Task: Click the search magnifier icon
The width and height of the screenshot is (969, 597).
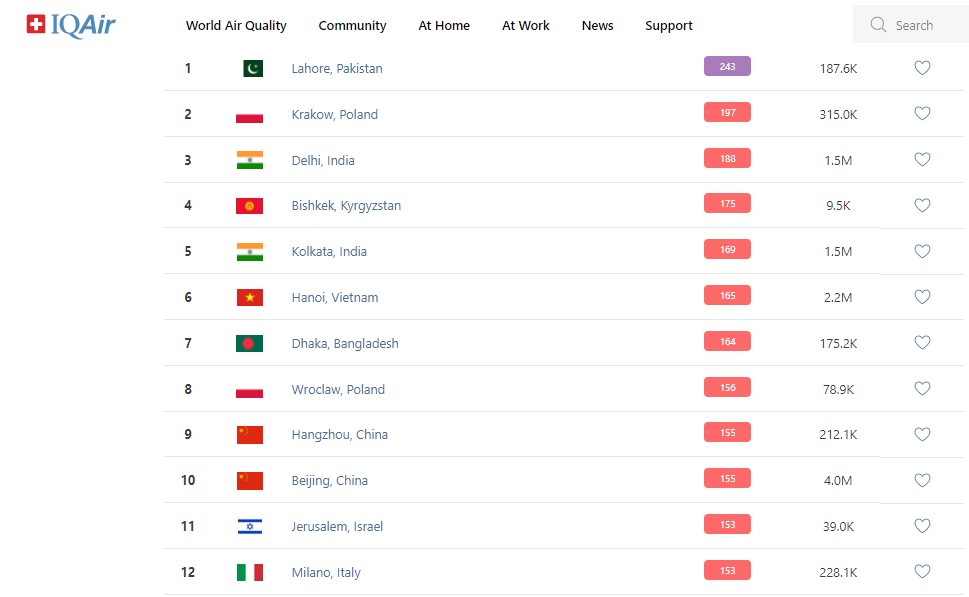Action: click(x=878, y=25)
